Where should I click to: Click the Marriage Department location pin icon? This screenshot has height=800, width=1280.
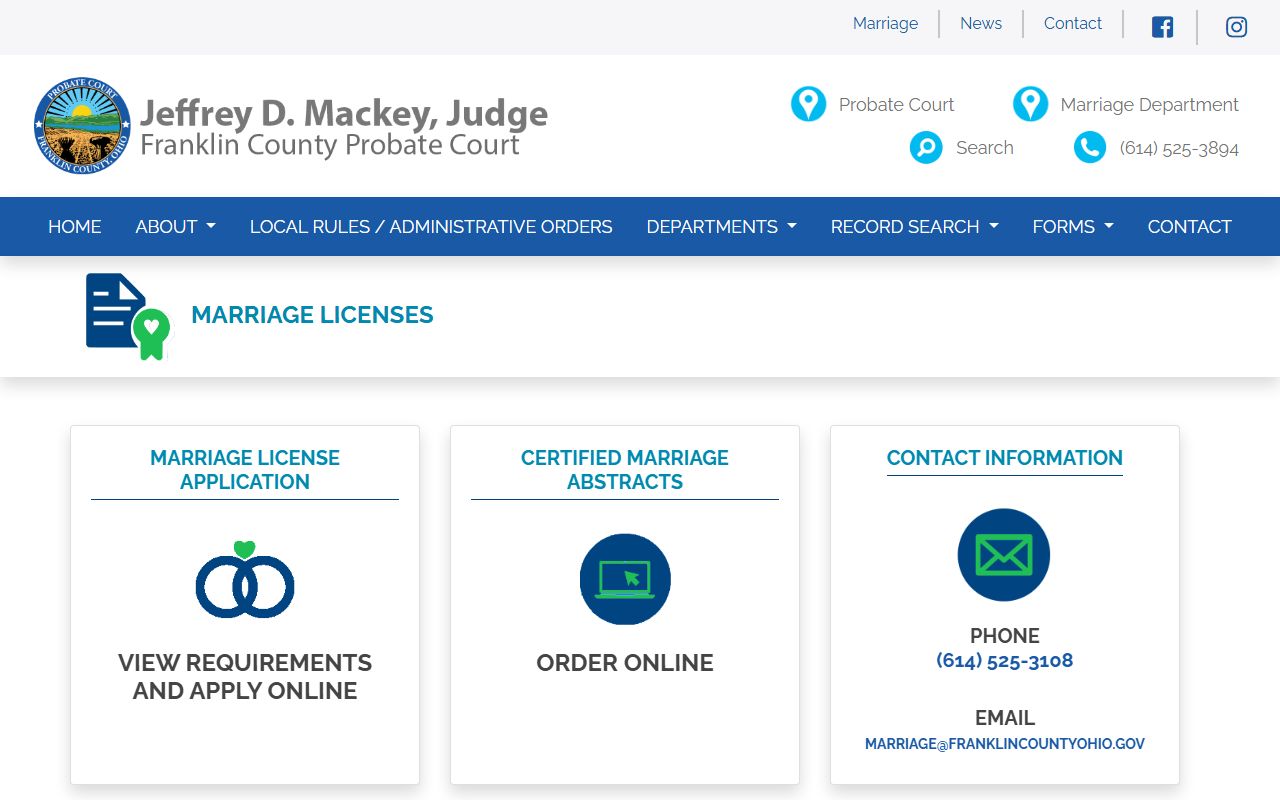tap(1030, 104)
